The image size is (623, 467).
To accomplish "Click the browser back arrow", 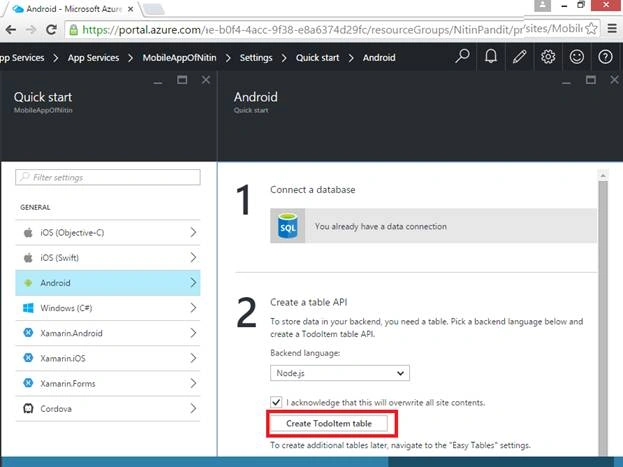I will pyautogui.click(x=11, y=29).
